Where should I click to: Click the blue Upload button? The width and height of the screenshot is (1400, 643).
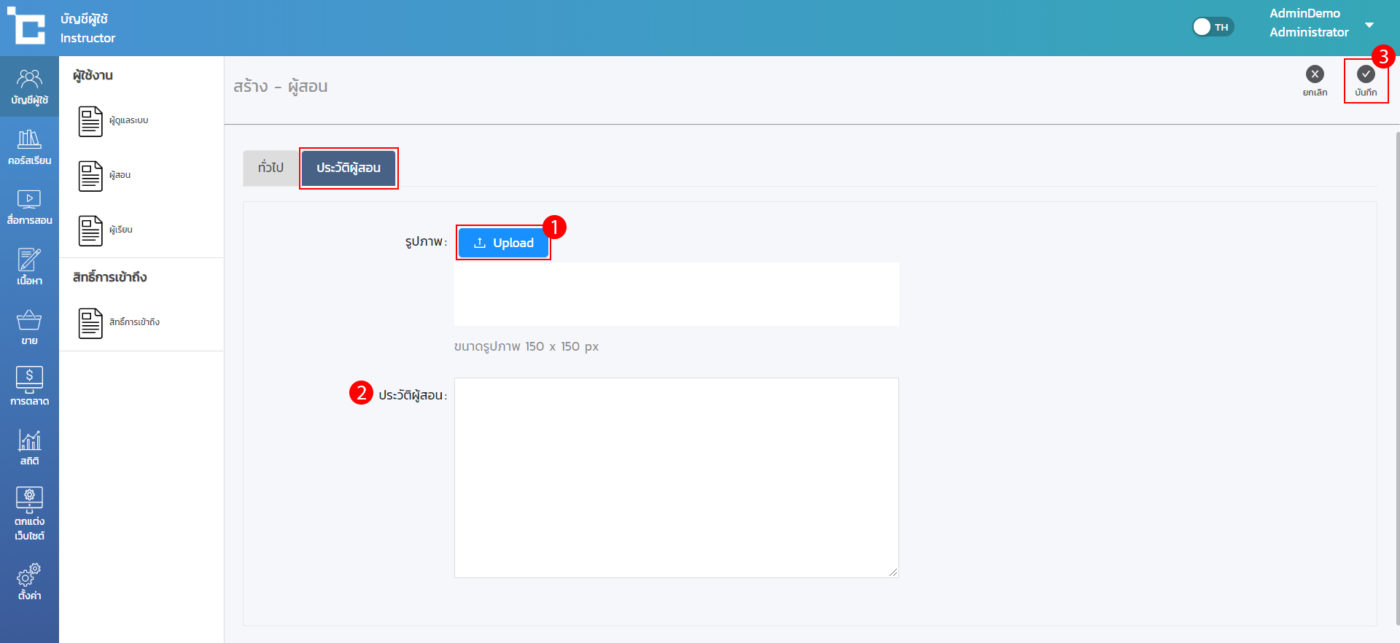pyautogui.click(x=503, y=243)
